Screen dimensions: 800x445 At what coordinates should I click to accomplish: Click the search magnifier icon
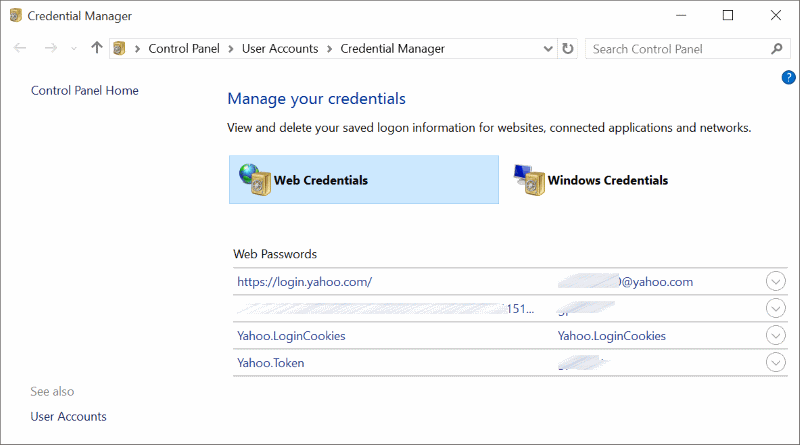click(x=777, y=48)
